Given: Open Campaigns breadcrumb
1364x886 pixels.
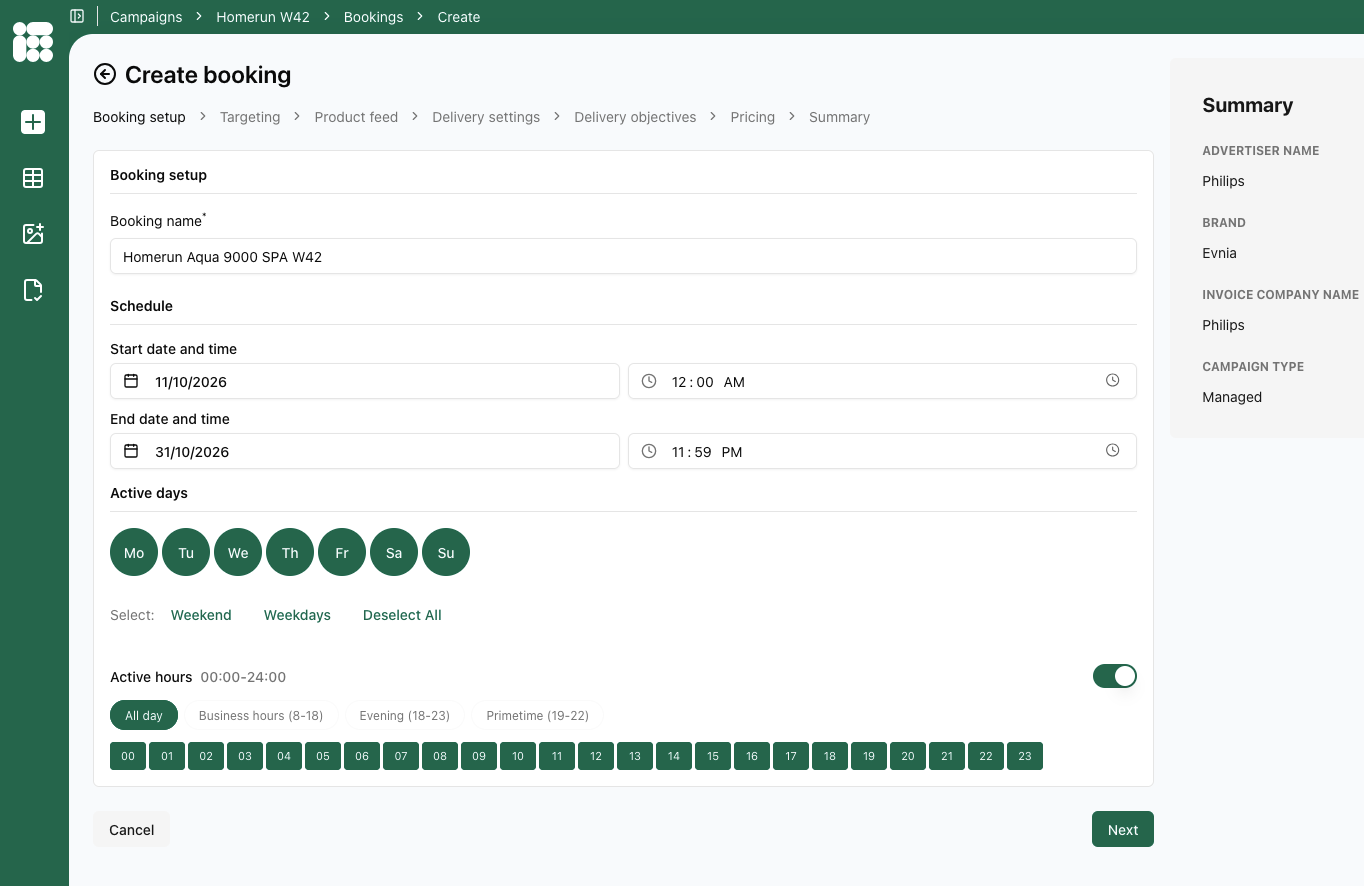Looking at the screenshot, I should click(x=146, y=17).
